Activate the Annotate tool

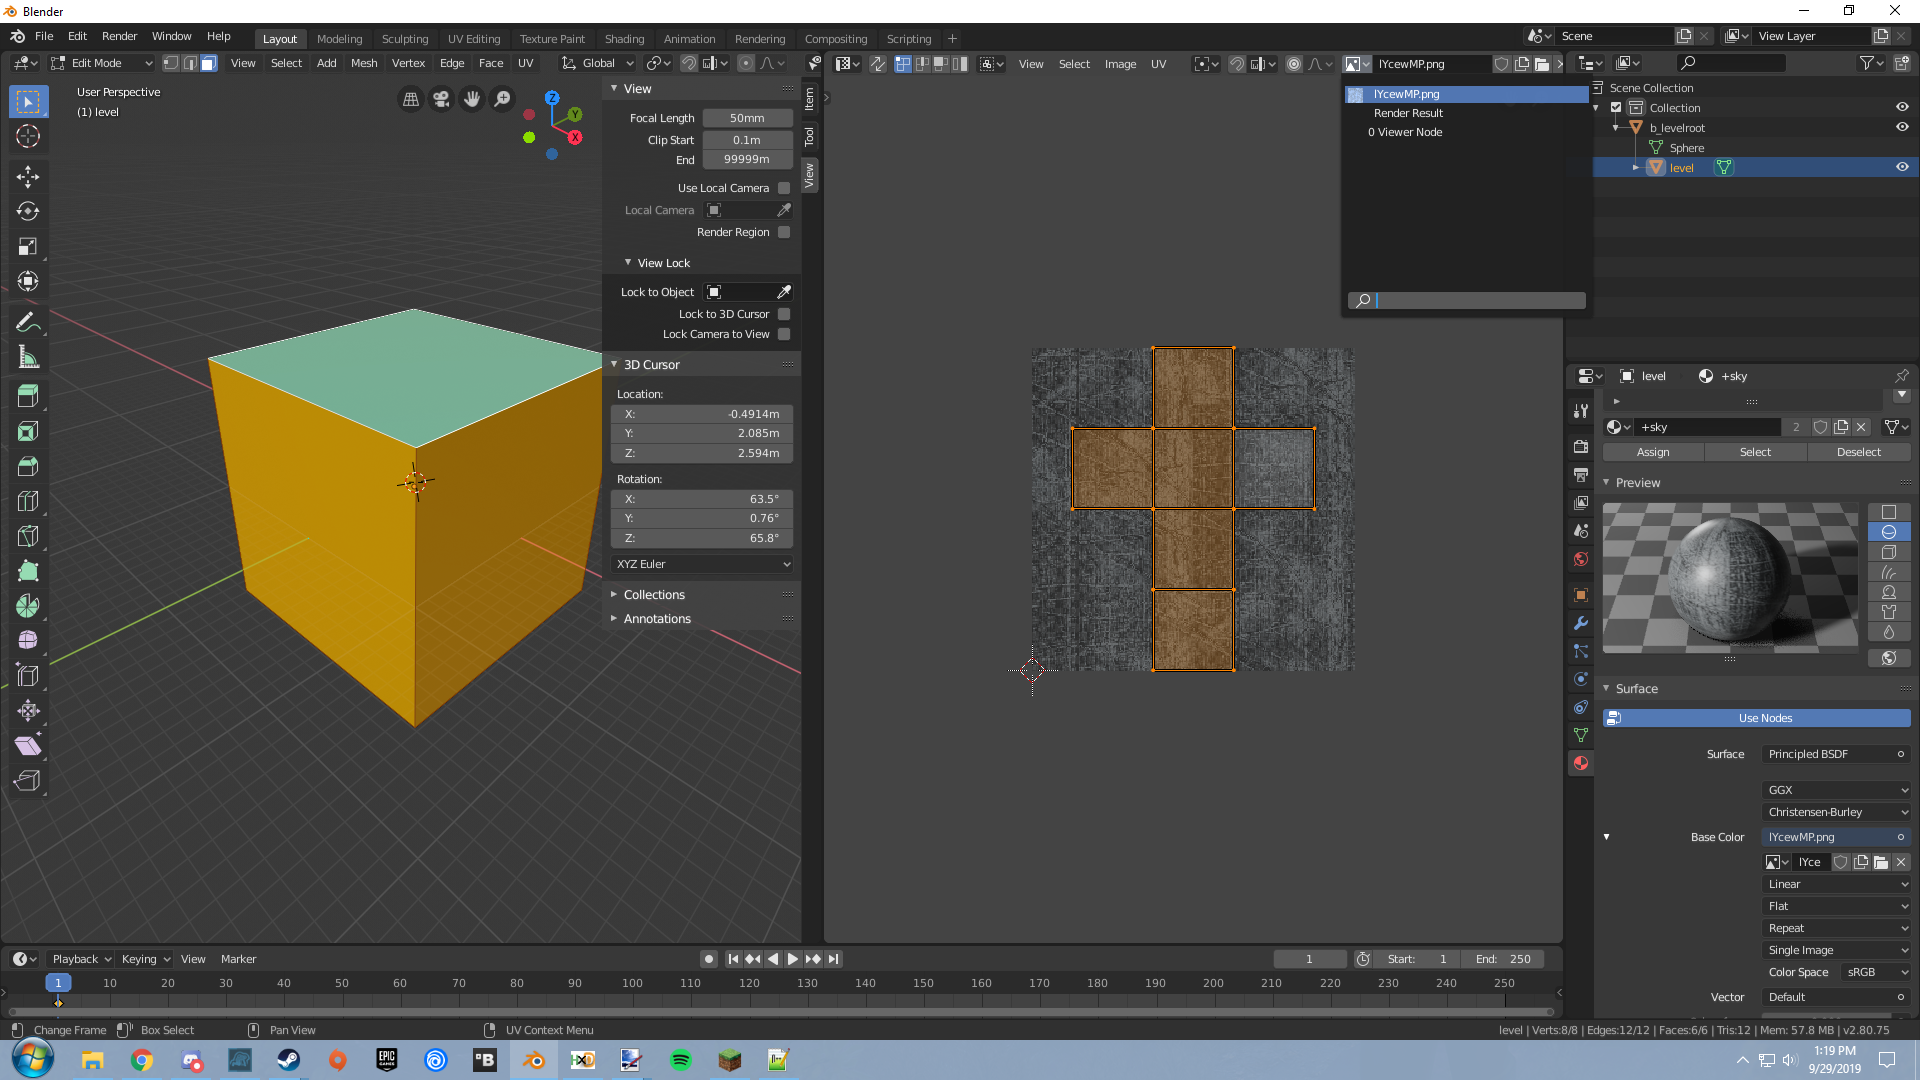tap(28, 321)
